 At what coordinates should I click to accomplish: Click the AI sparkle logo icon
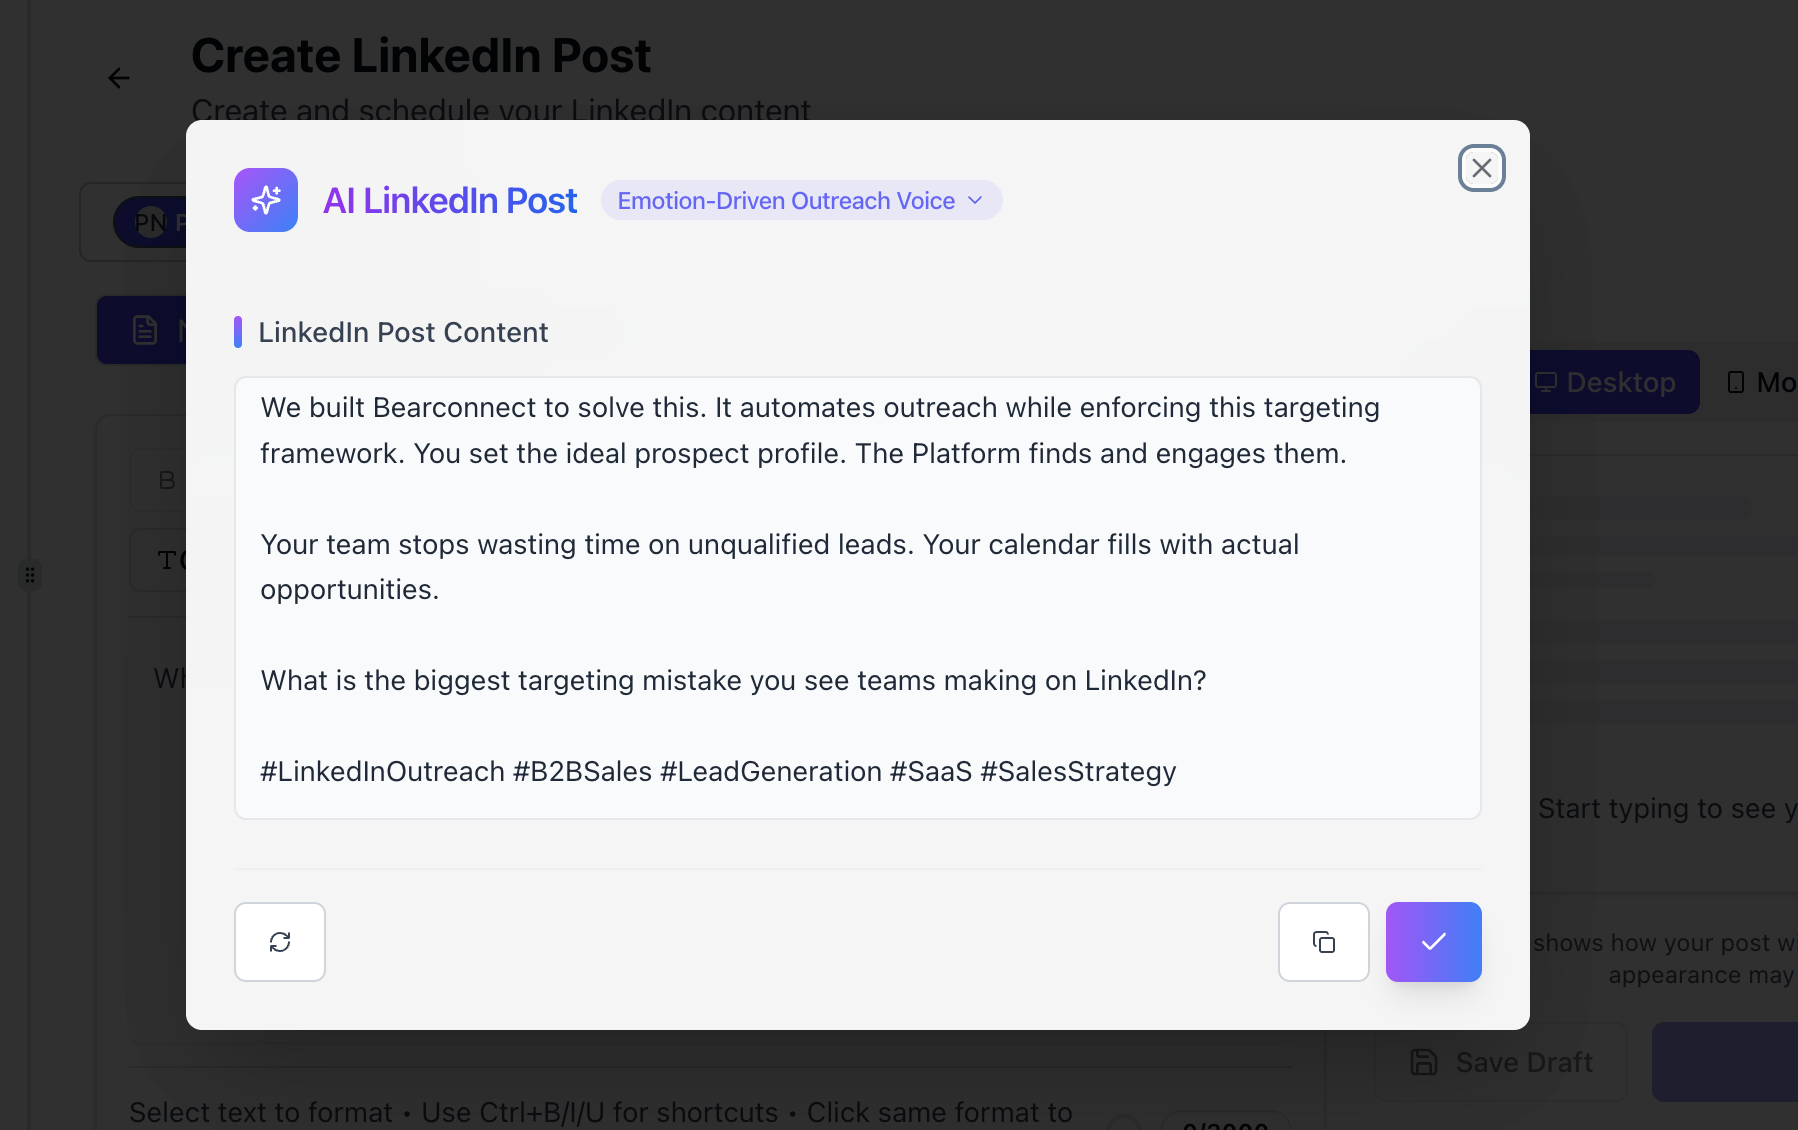tap(266, 200)
